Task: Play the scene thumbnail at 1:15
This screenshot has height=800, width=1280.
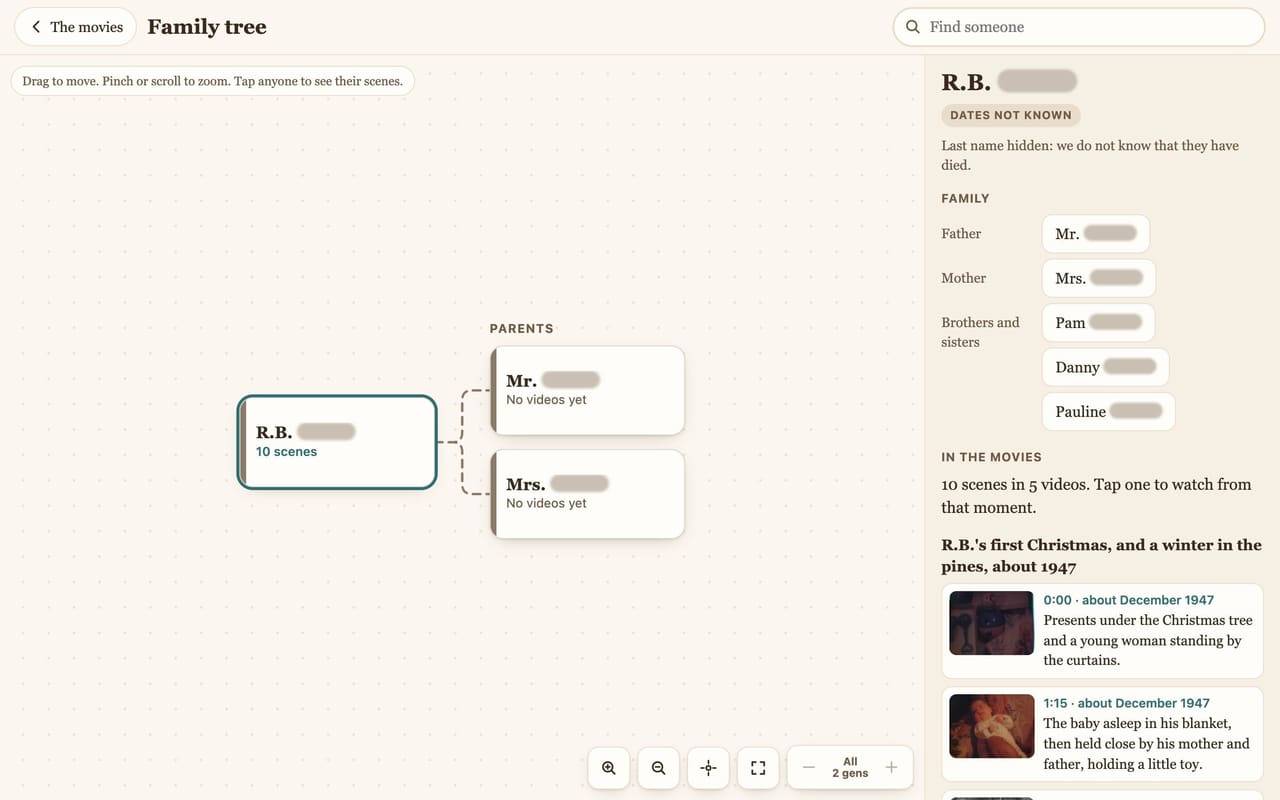Action: pyautogui.click(x=991, y=726)
